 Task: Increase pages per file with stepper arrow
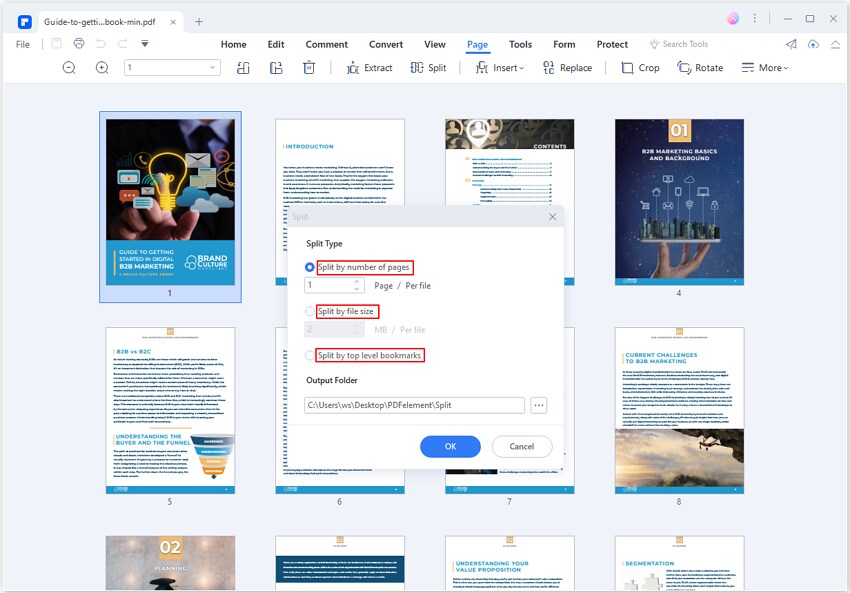click(x=356, y=280)
